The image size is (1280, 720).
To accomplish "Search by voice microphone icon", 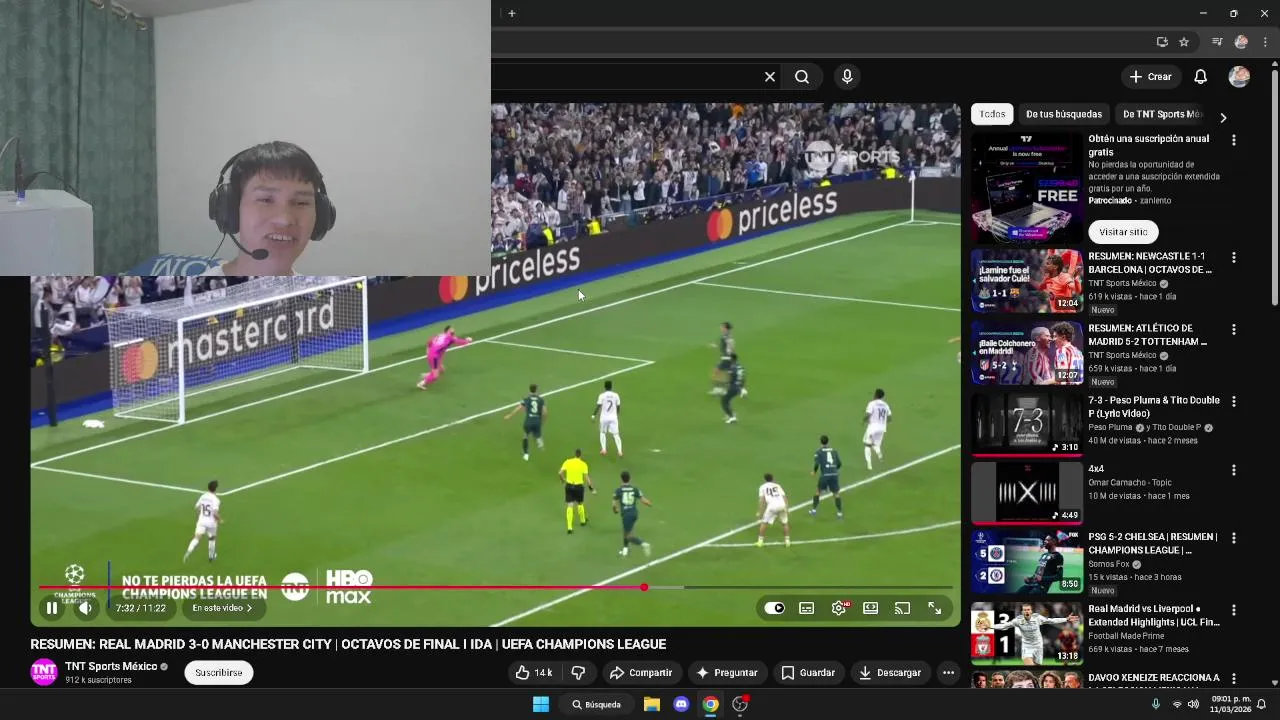I will click(847, 77).
